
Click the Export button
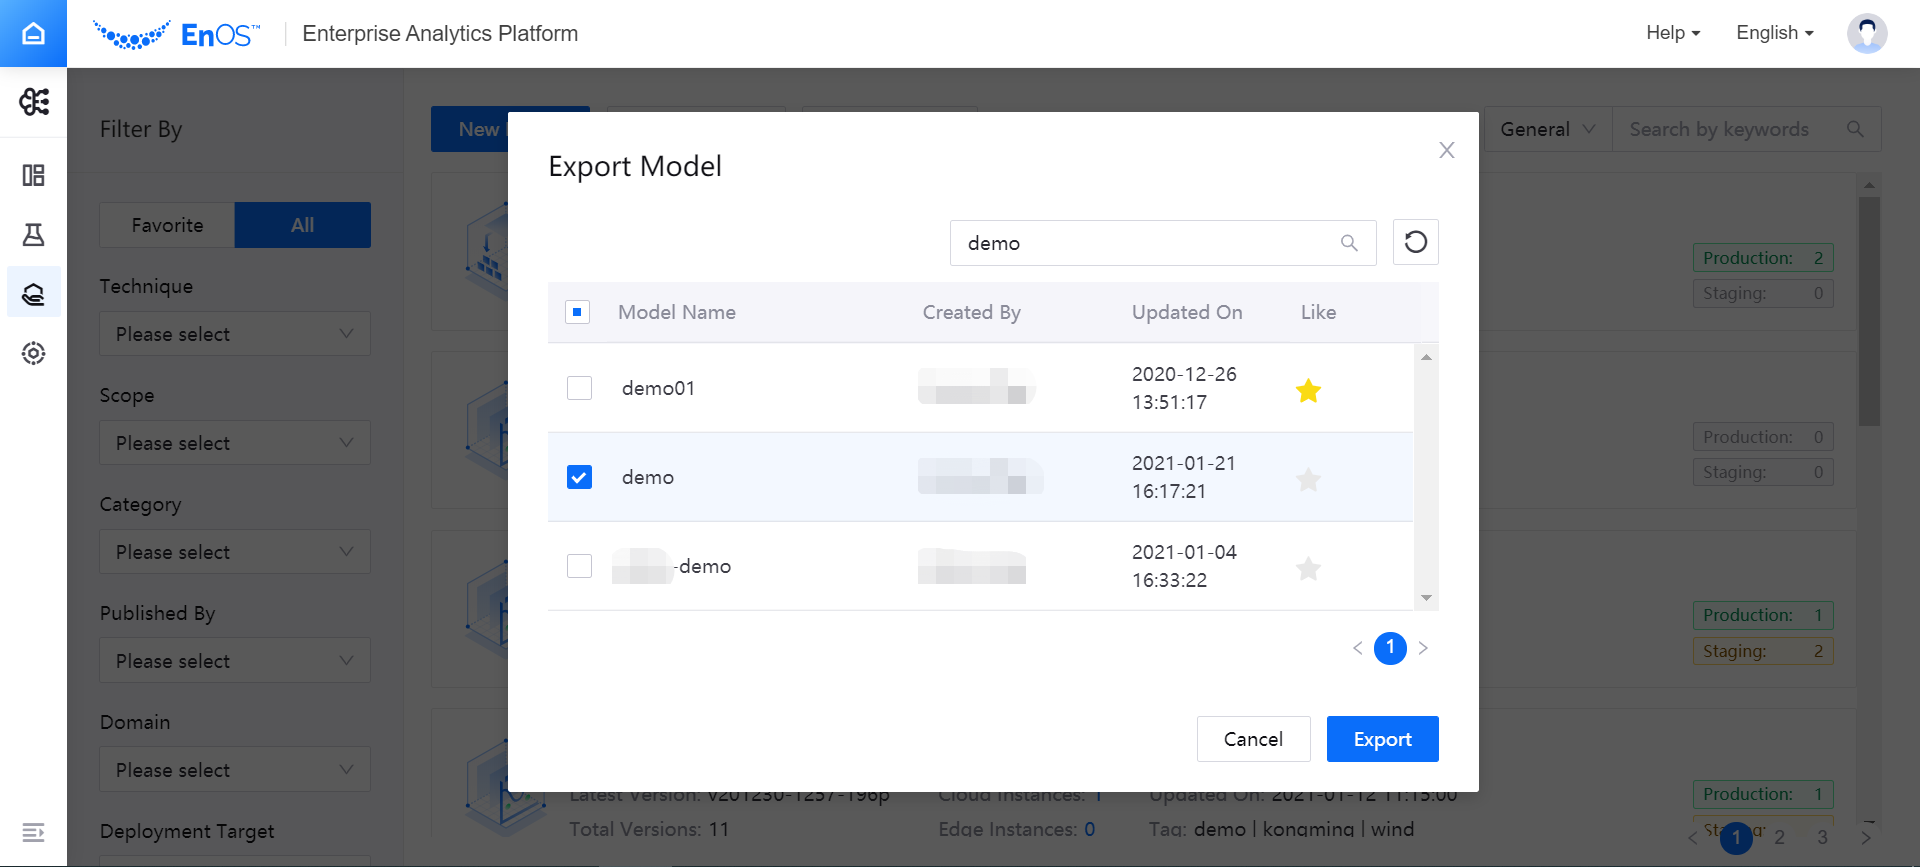[1382, 739]
